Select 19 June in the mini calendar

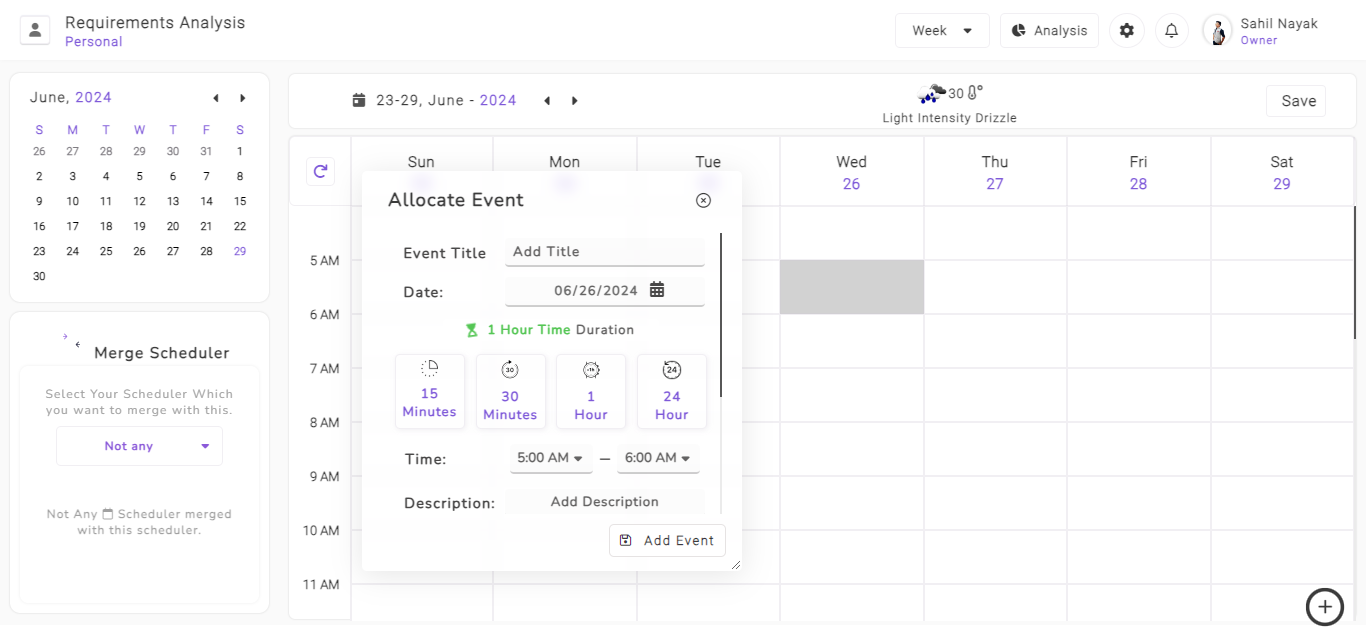(139, 226)
